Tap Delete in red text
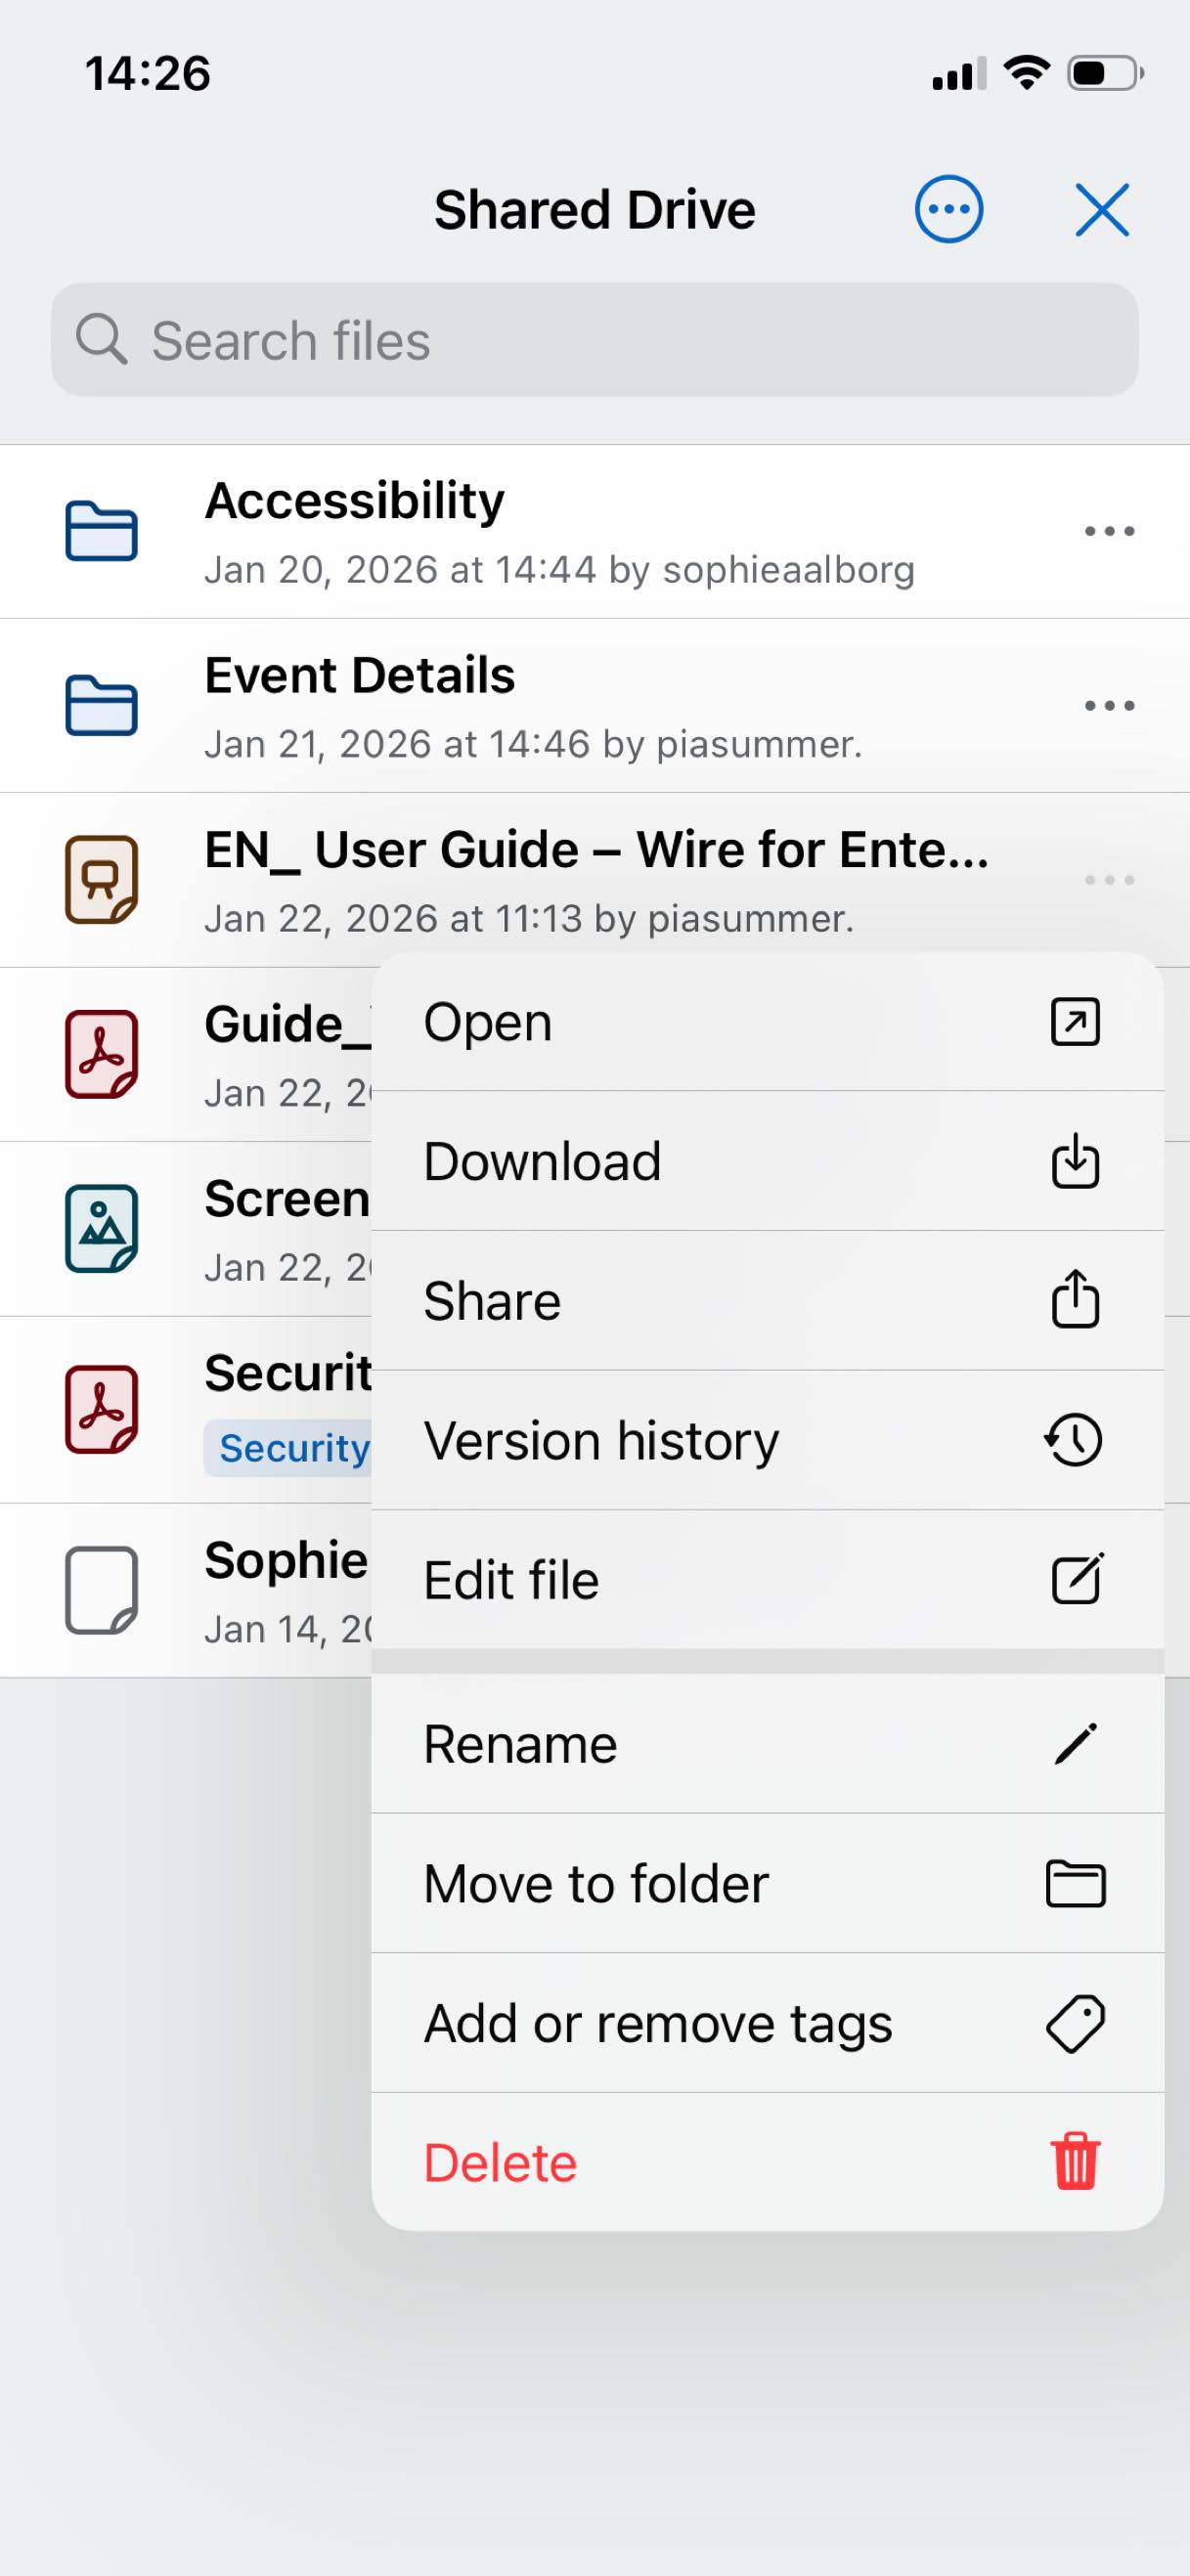This screenshot has width=1190, height=2576. [x=500, y=2162]
